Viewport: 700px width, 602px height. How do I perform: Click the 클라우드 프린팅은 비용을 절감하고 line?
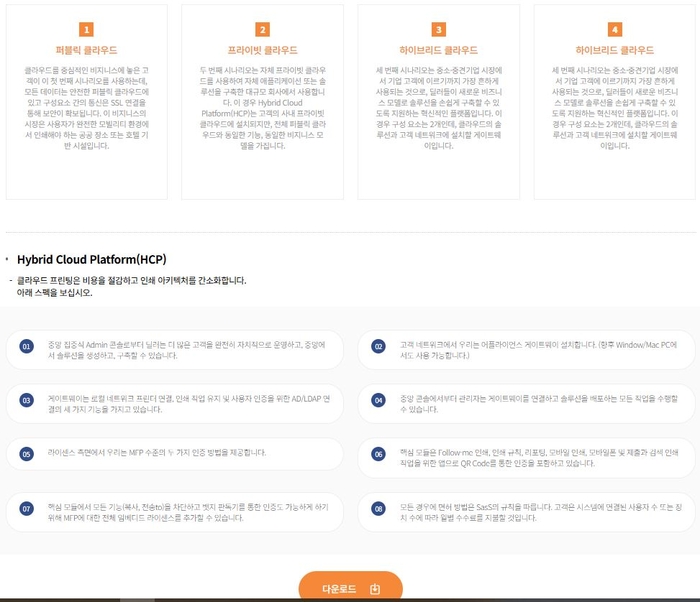[x=131, y=280]
